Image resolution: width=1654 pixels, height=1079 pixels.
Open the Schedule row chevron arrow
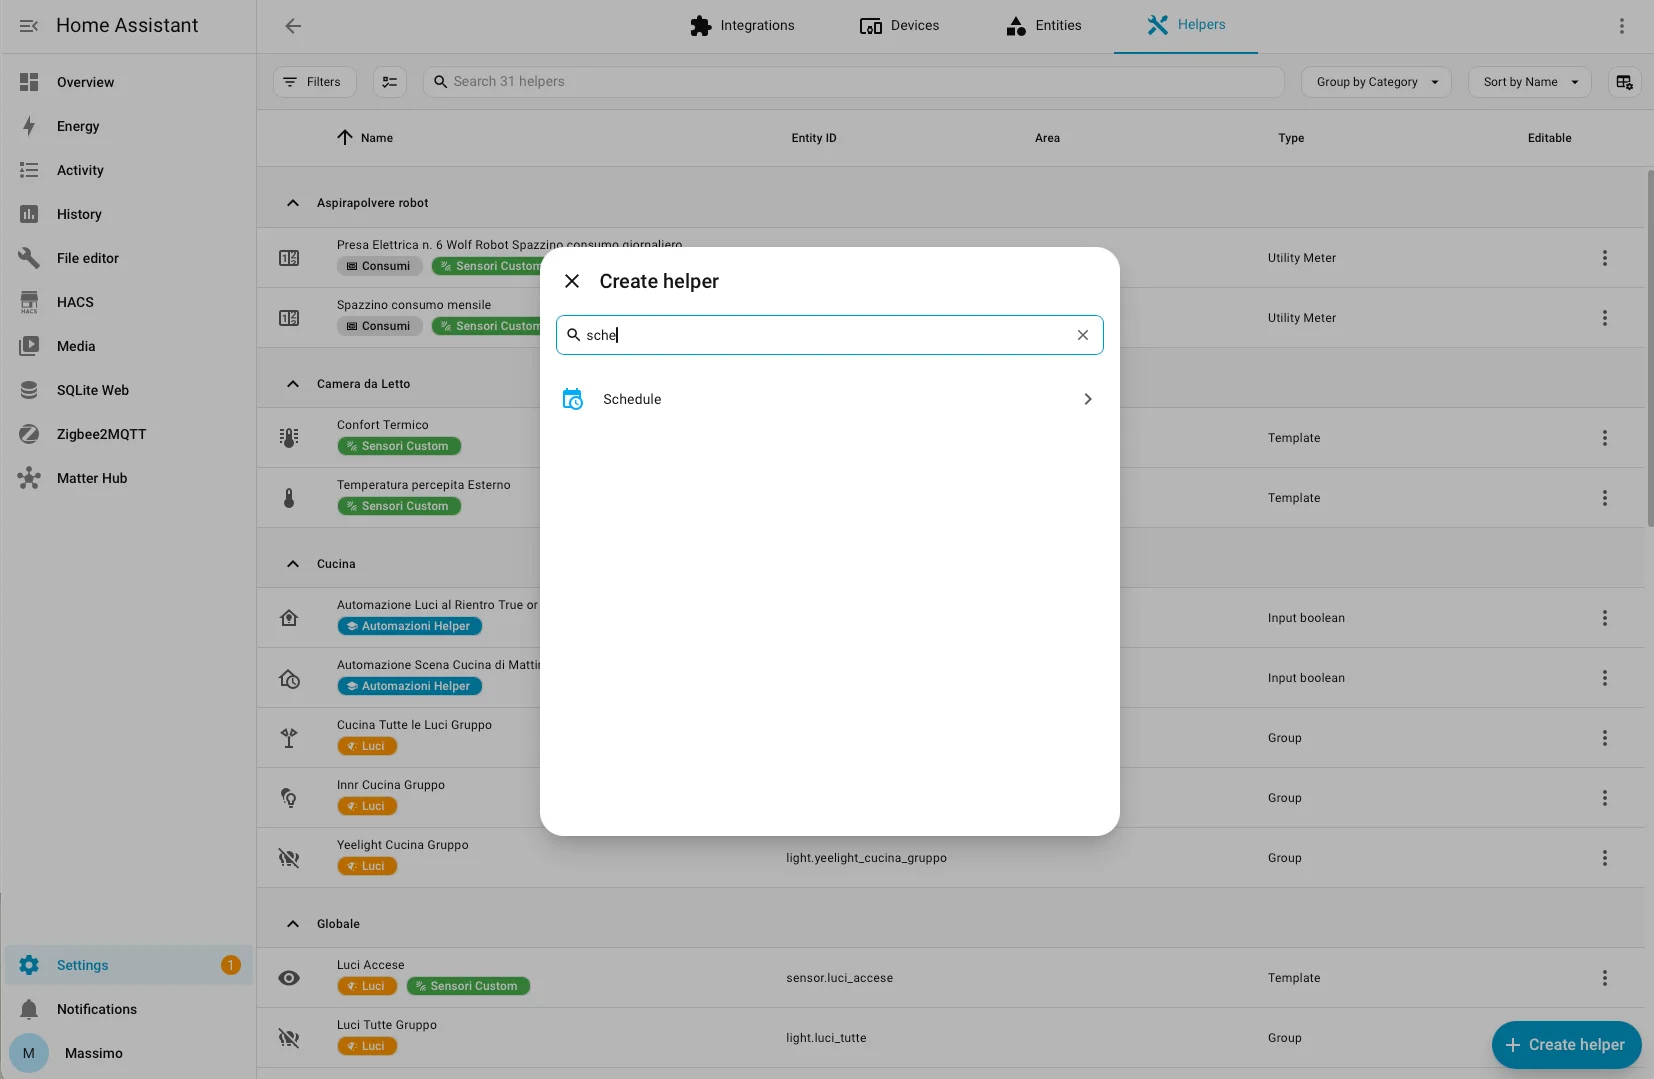pyautogui.click(x=1088, y=399)
